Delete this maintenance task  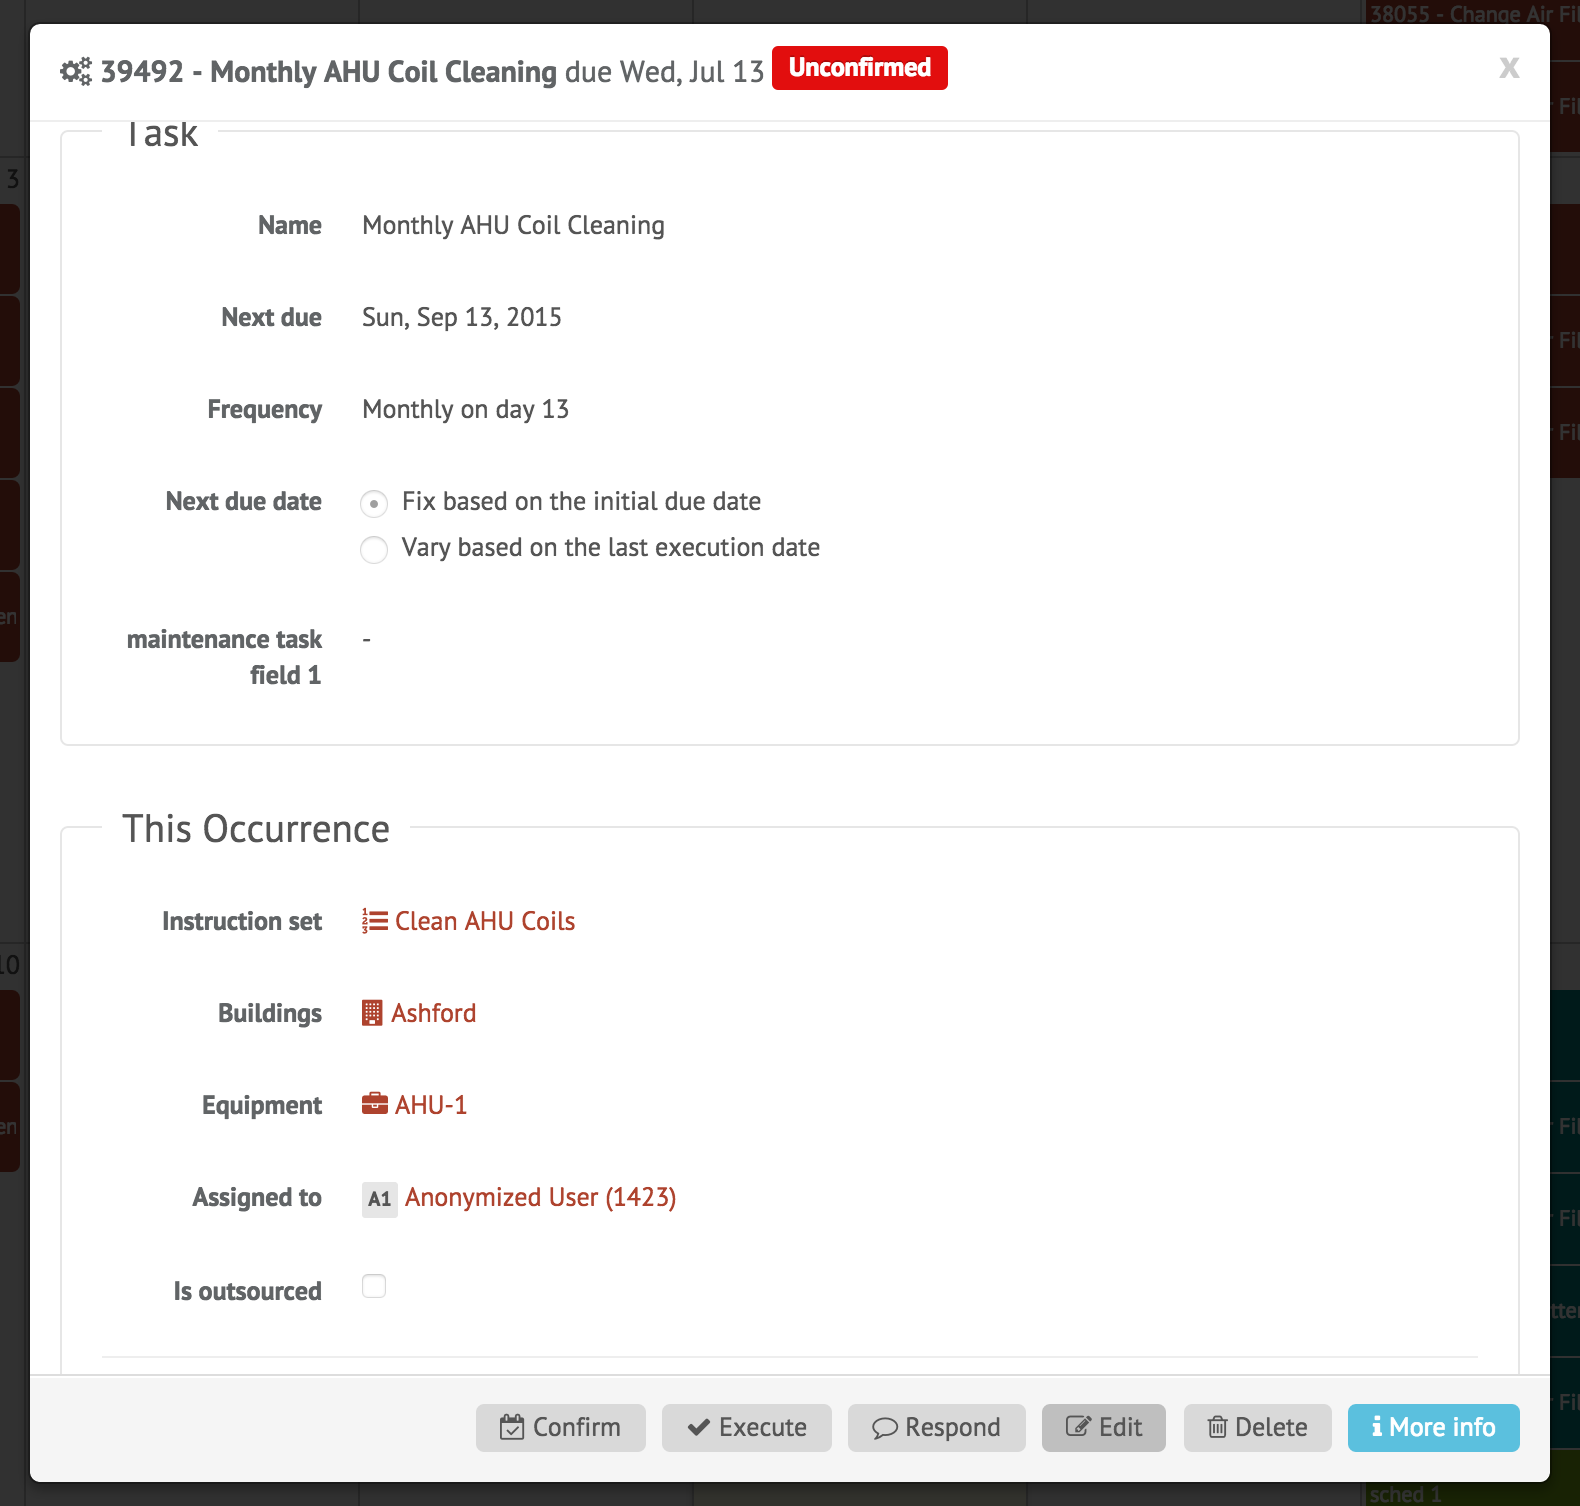1258,1428
